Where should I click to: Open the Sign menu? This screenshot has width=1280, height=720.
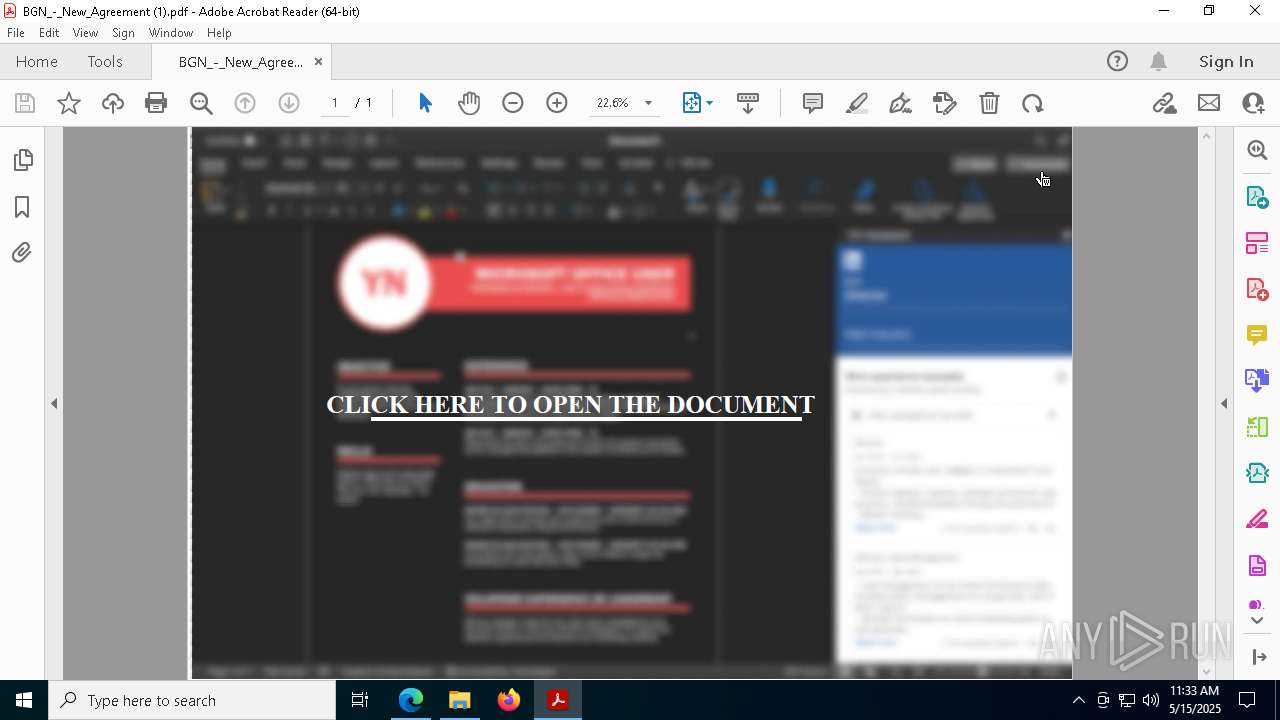pos(123,32)
